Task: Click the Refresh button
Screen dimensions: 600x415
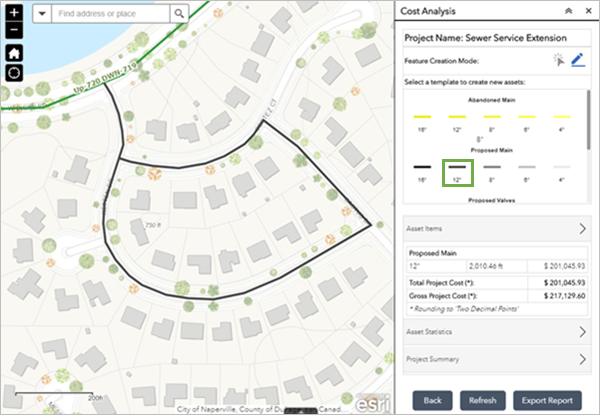Action: 482,399
